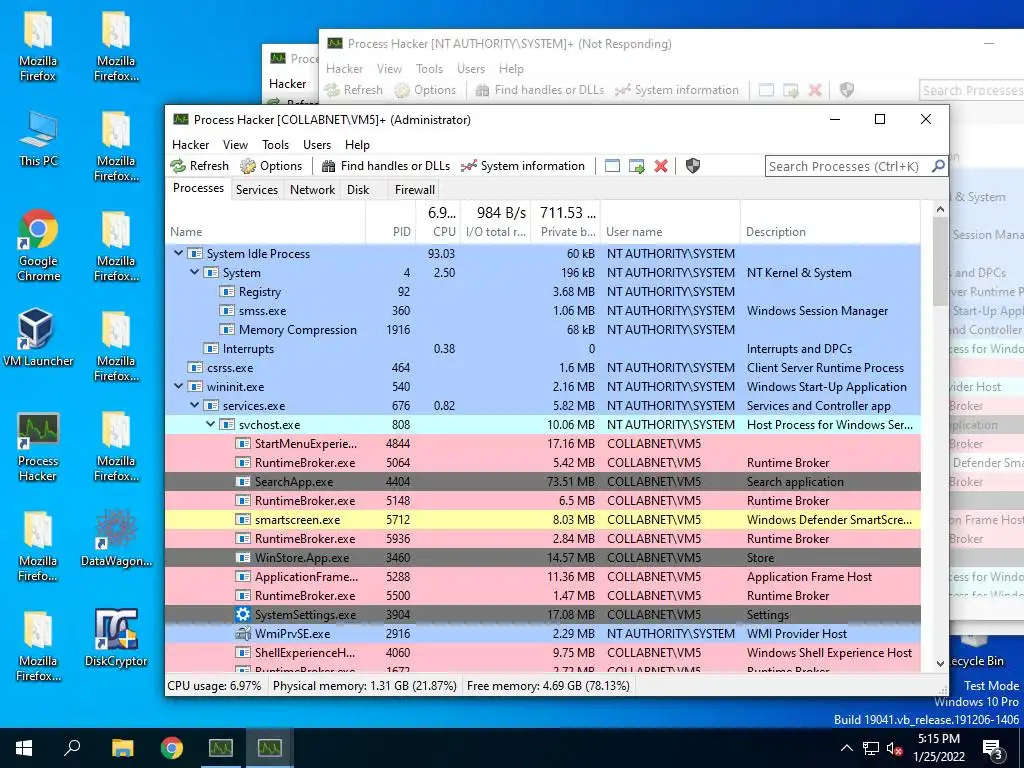Viewport: 1024px width, 768px height.
Task: Switch to the Firewall tab
Action: [415, 189]
